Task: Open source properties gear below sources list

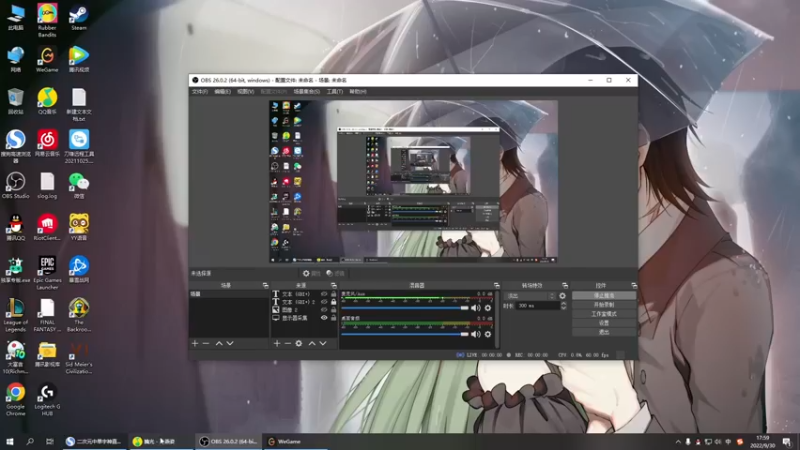Action: point(299,343)
